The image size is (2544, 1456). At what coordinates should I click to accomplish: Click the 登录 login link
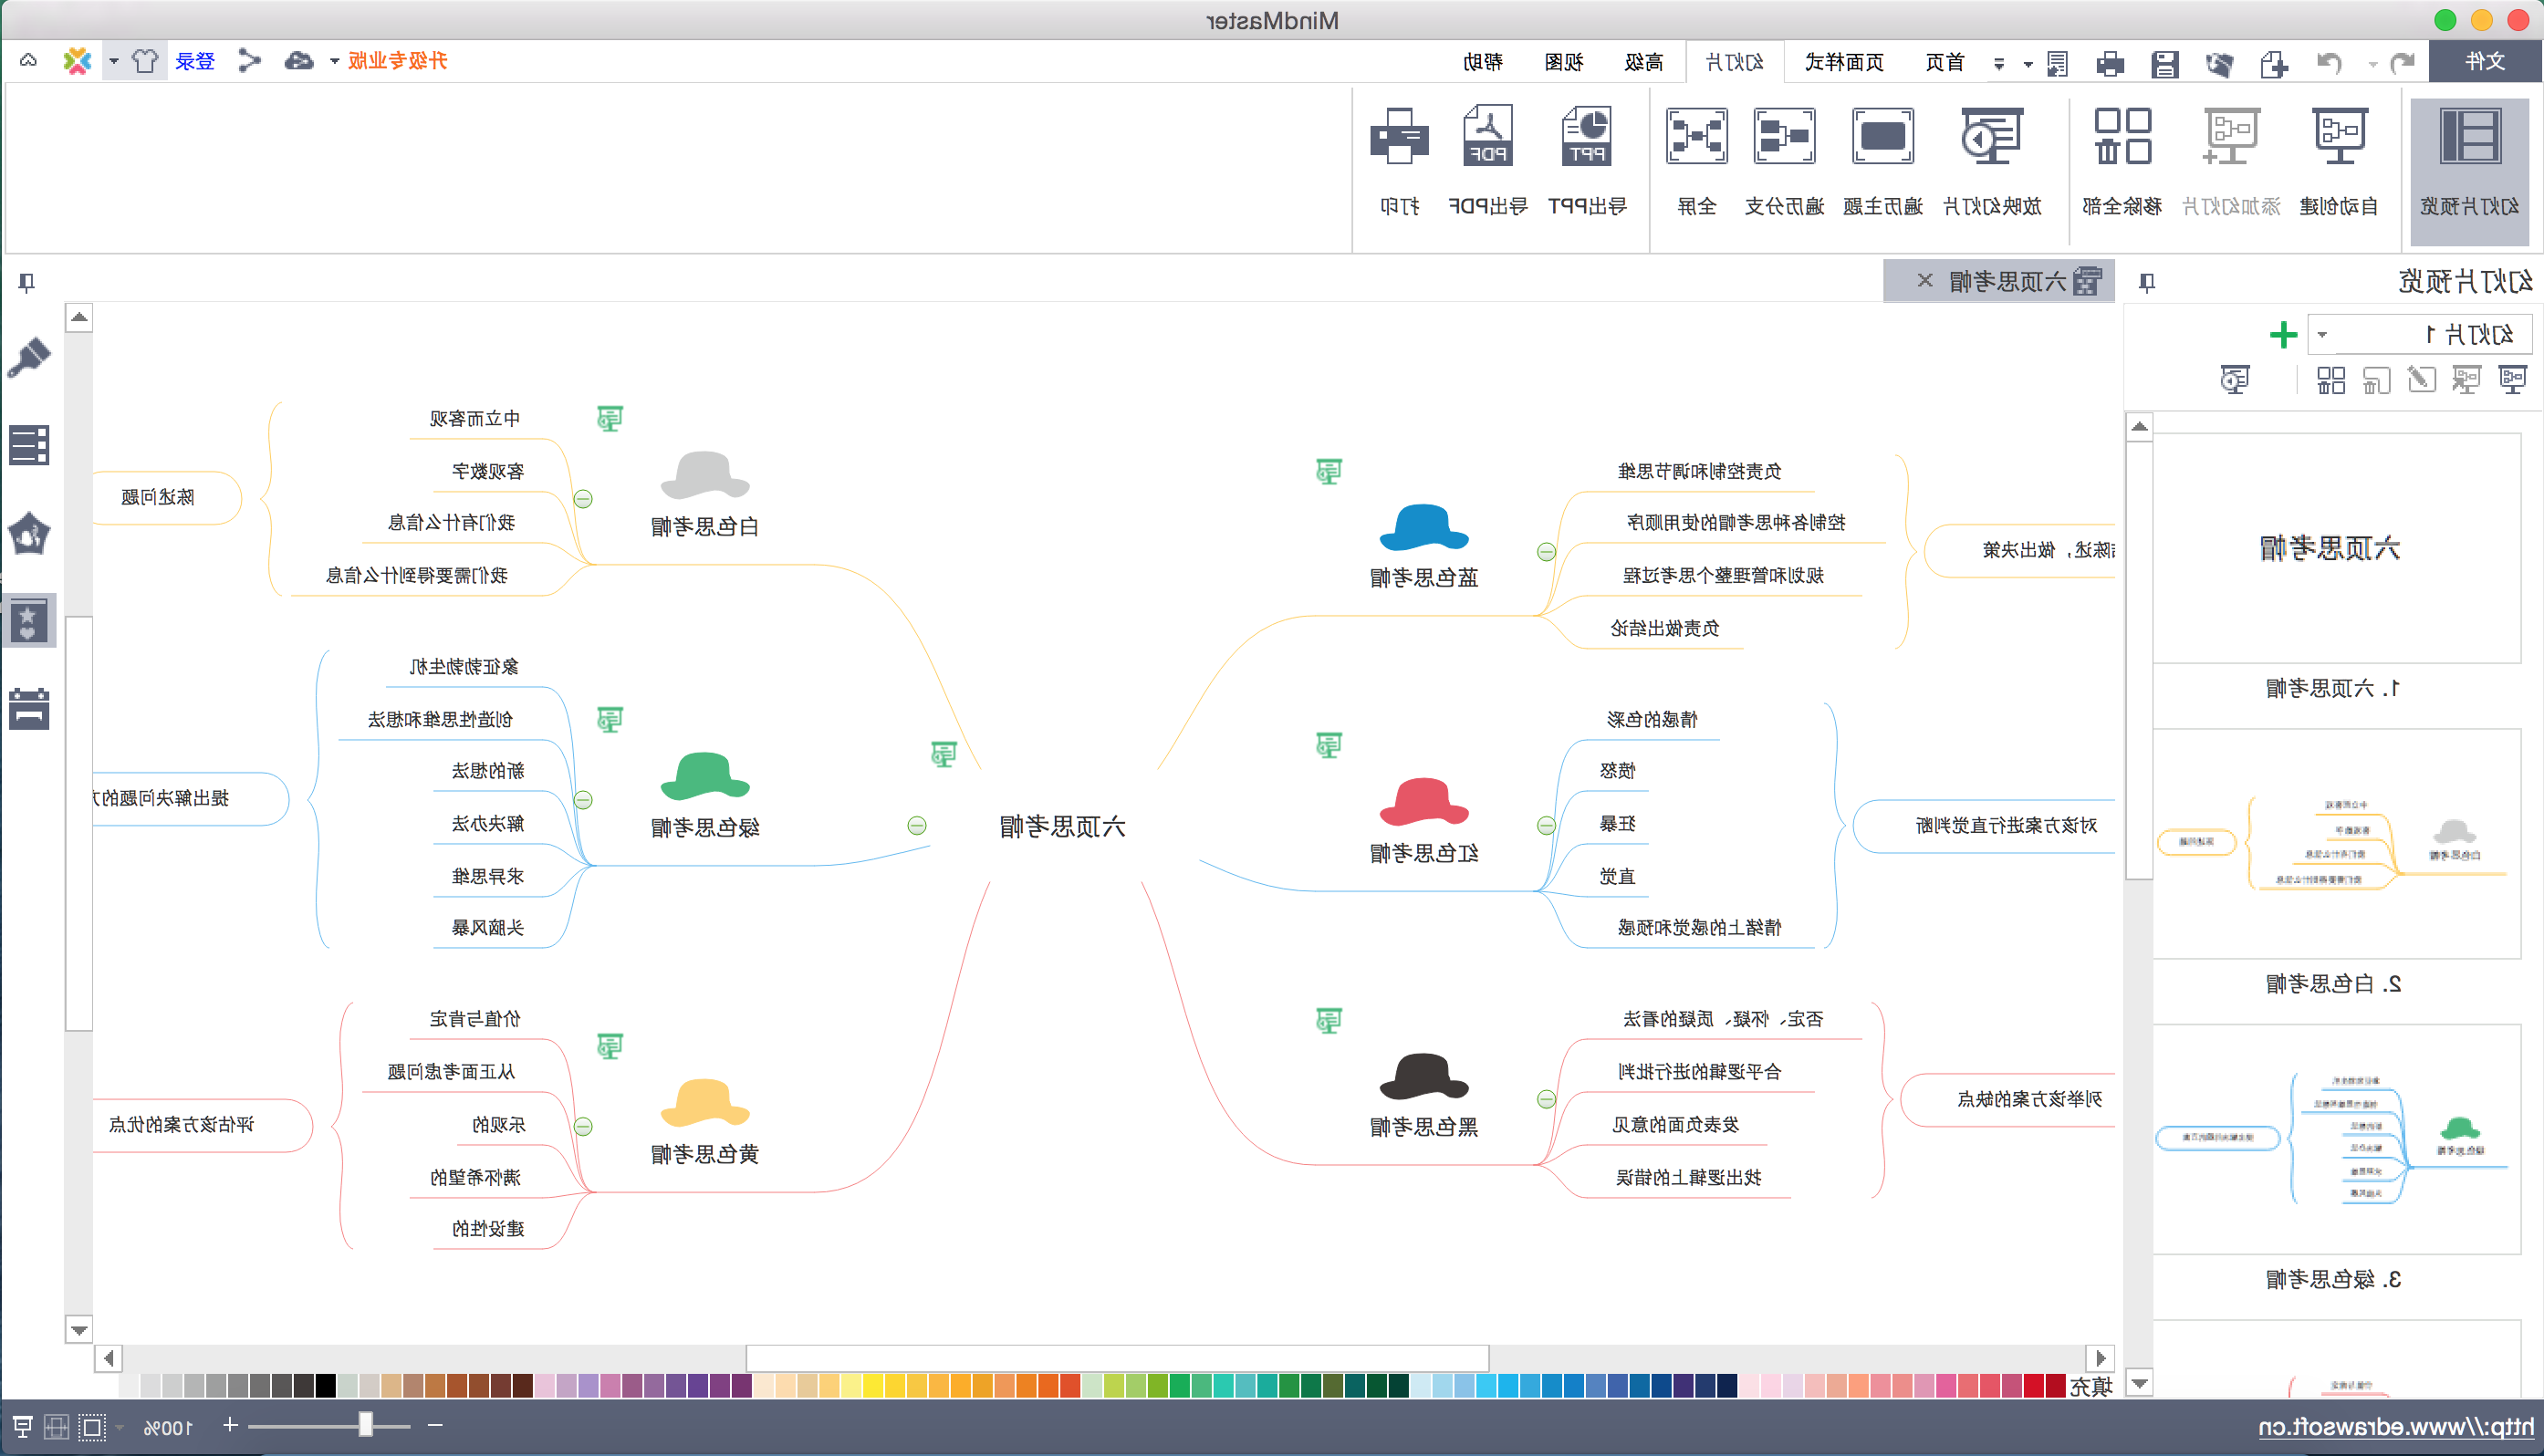tap(195, 61)
